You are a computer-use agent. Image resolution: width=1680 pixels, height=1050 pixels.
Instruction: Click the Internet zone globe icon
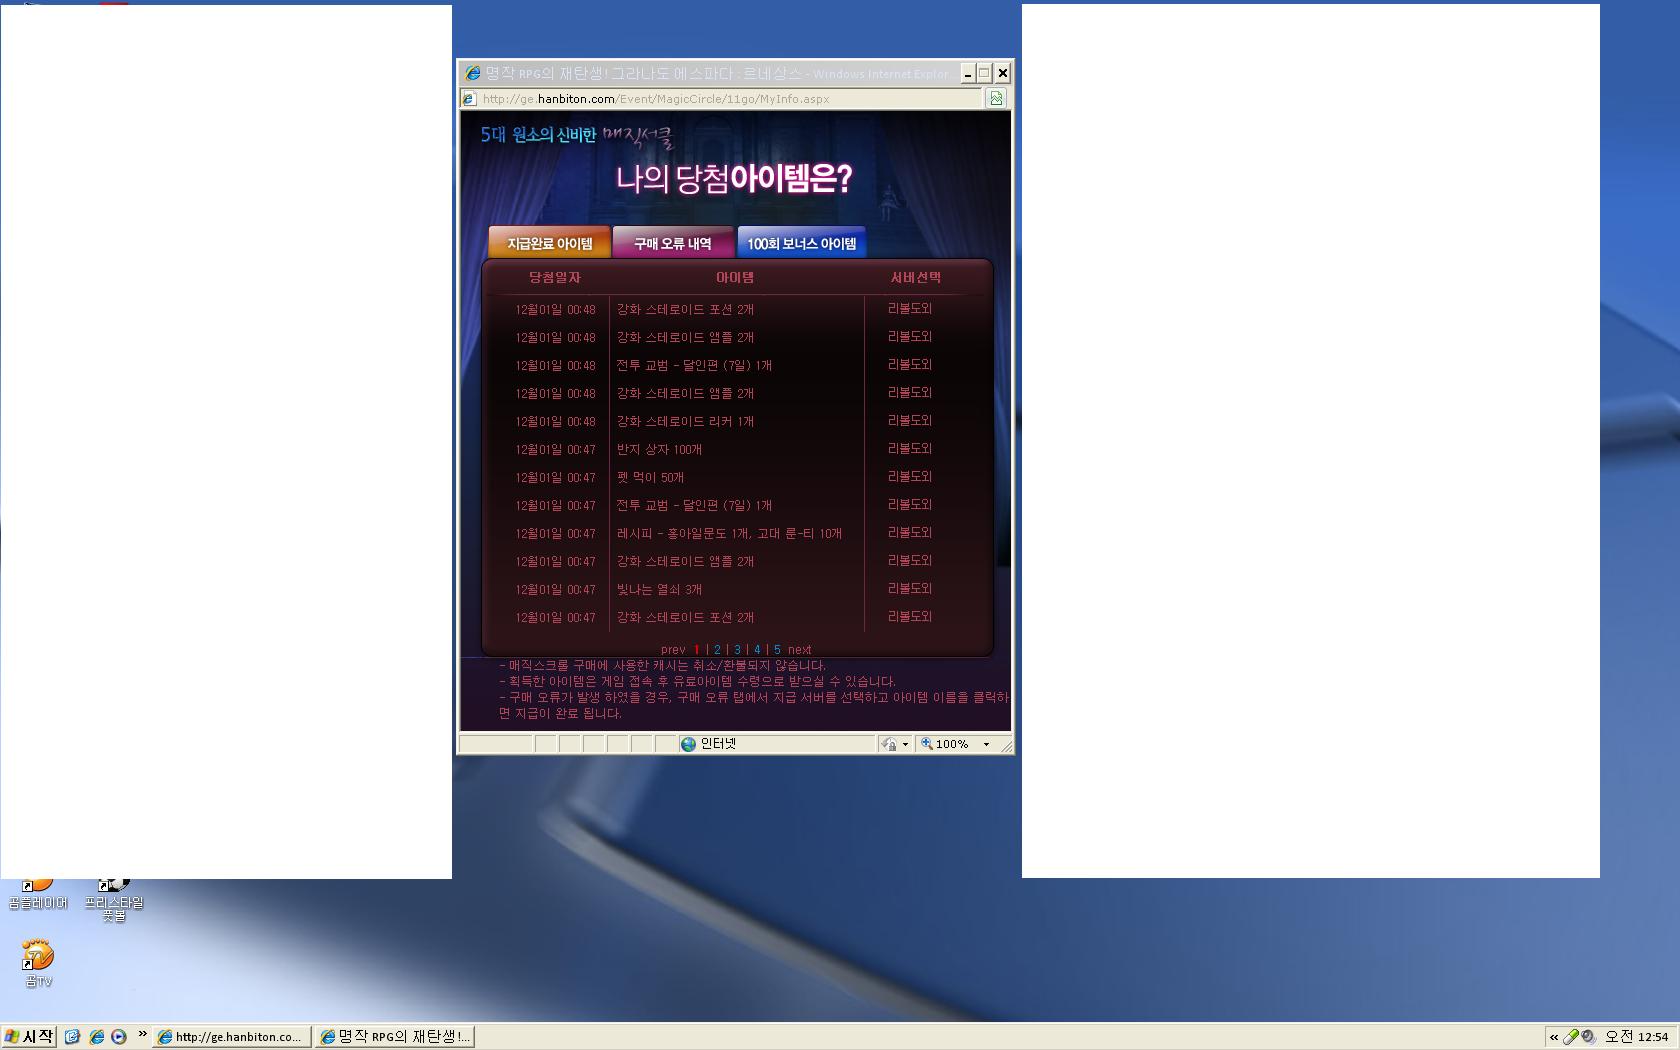click(x=688, y=744)
